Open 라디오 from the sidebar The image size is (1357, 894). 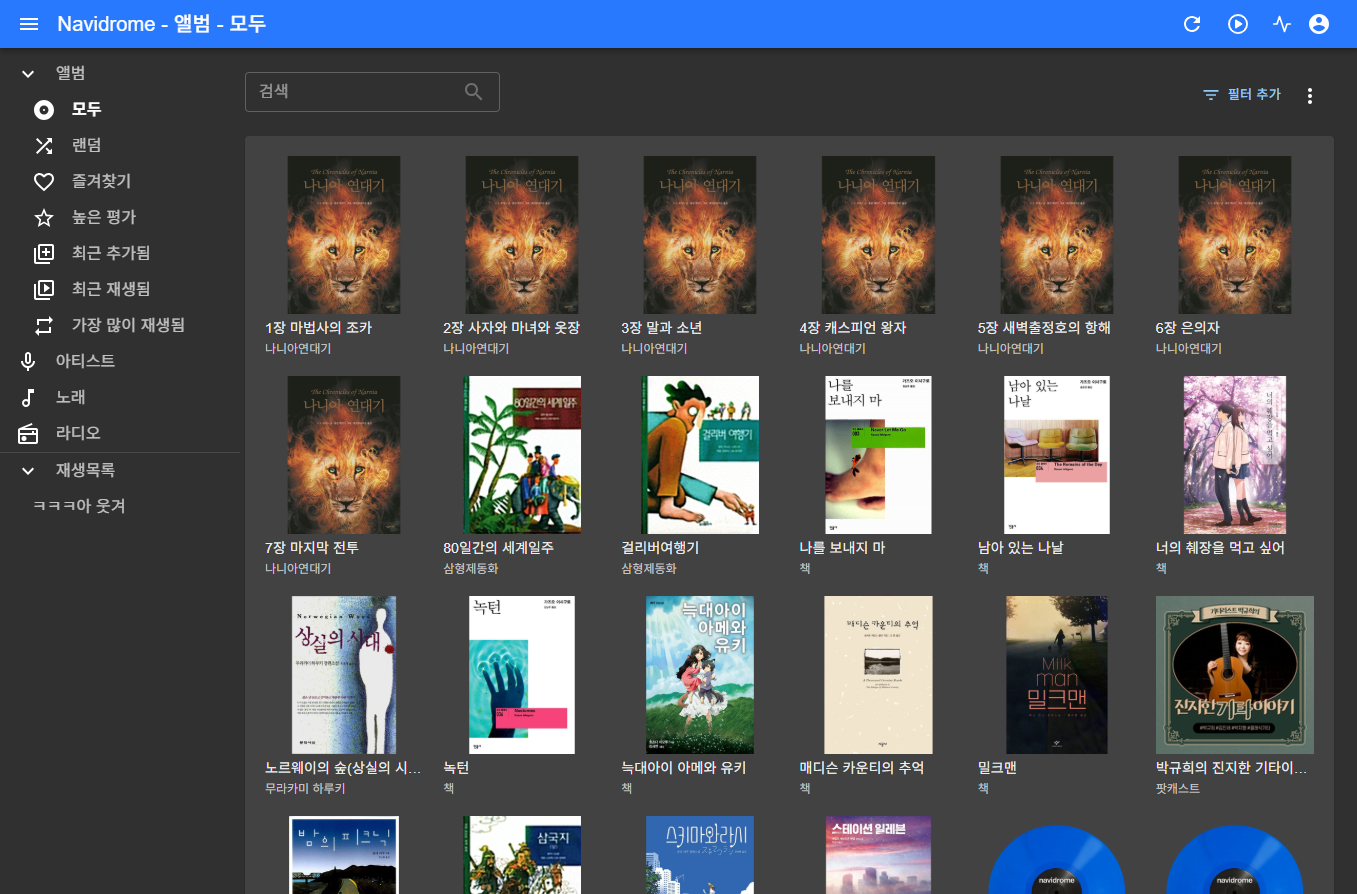[77, 434]
